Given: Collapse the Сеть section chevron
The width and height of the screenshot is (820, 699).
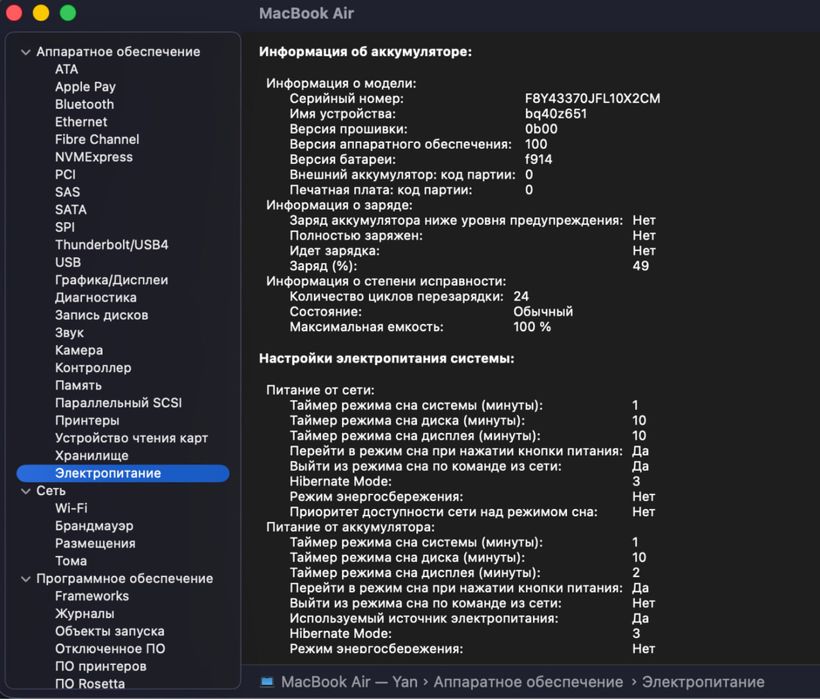Looking at the screenshot, I should [x=26, y=491].
